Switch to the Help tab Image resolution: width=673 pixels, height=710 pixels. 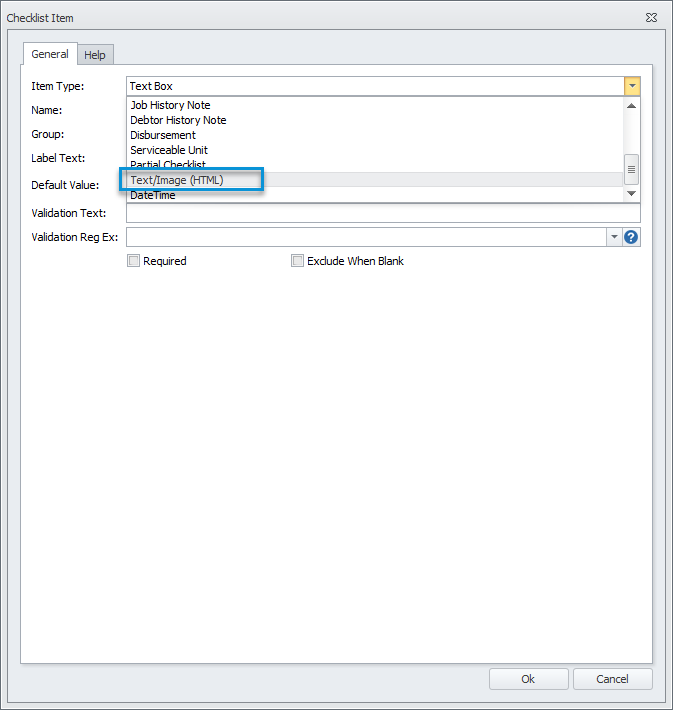[95, 55]
